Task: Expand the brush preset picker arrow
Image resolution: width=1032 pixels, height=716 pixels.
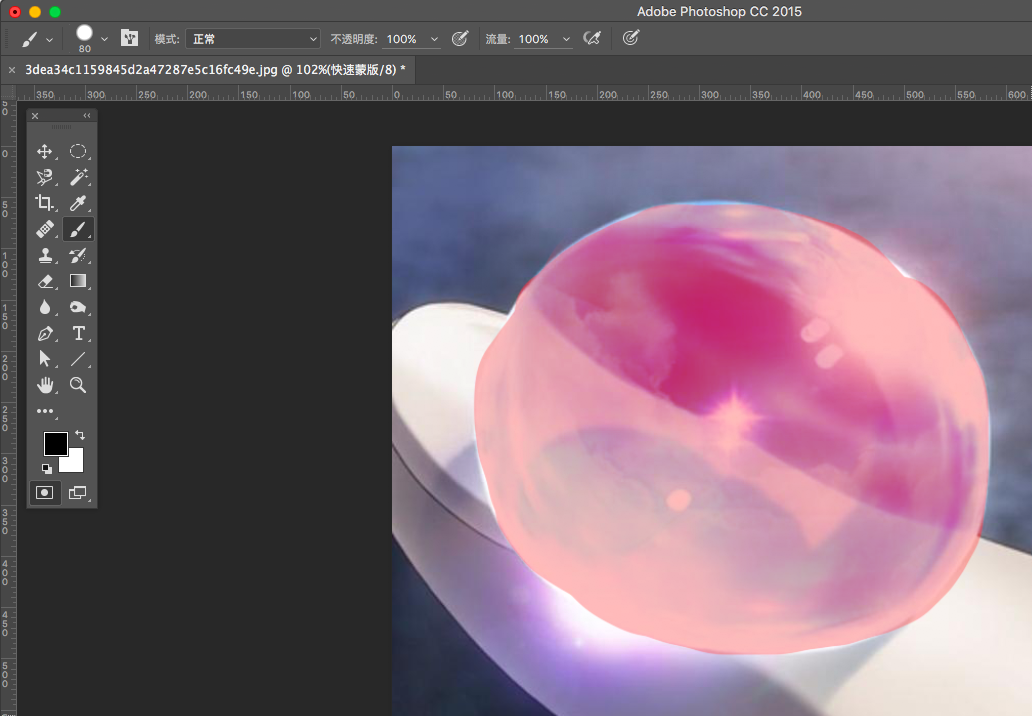Action: click(104, 39)
